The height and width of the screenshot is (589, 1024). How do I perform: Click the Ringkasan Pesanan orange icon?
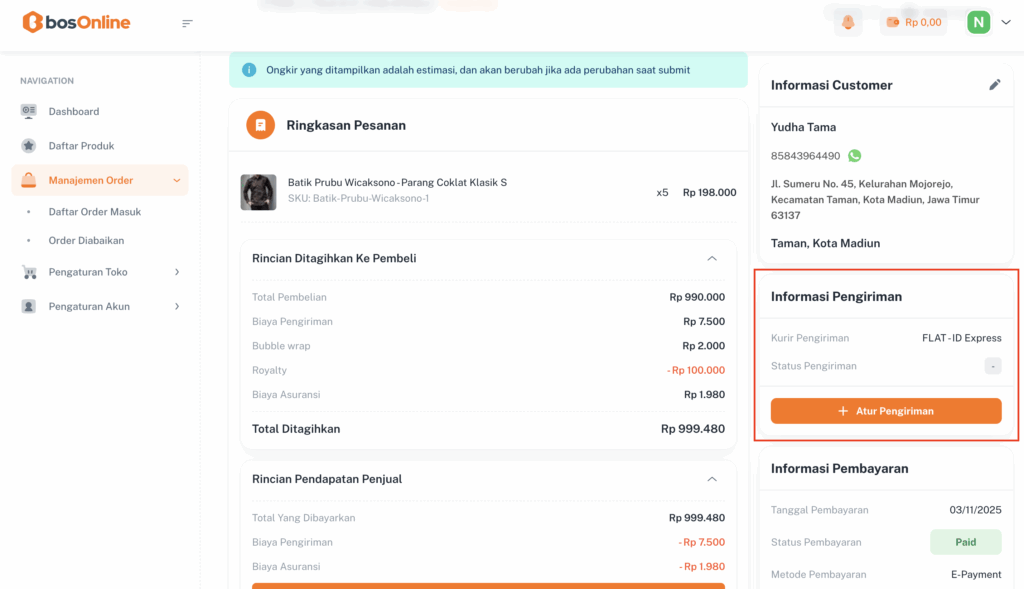click(x=260, y=125)
